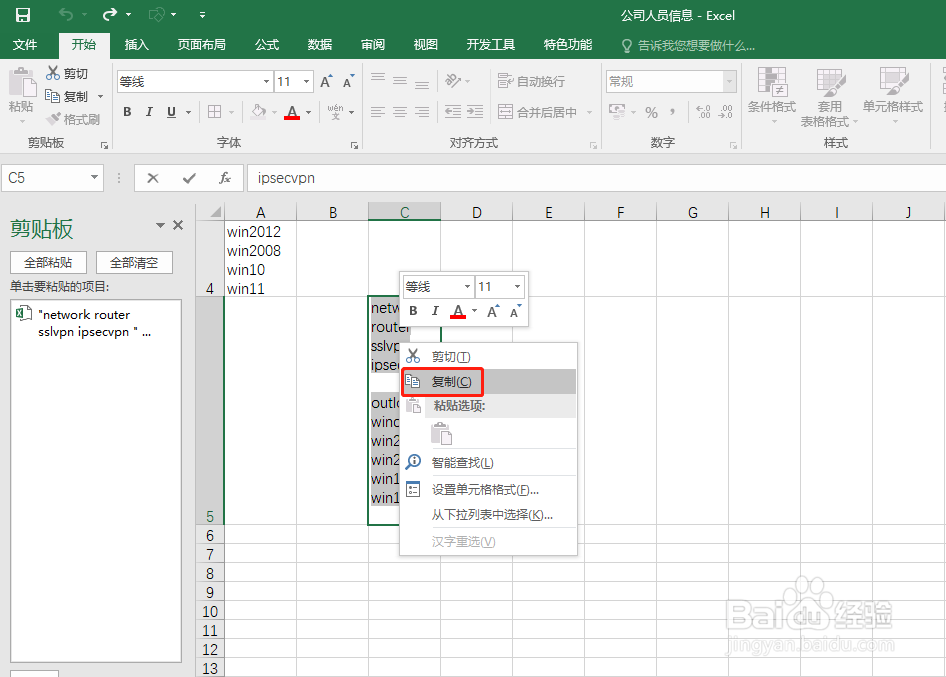Open the ribbon font name dropdown (等线)
Image resolution: width=946 pixels, height=677 pixels.
tap(266, 81)
